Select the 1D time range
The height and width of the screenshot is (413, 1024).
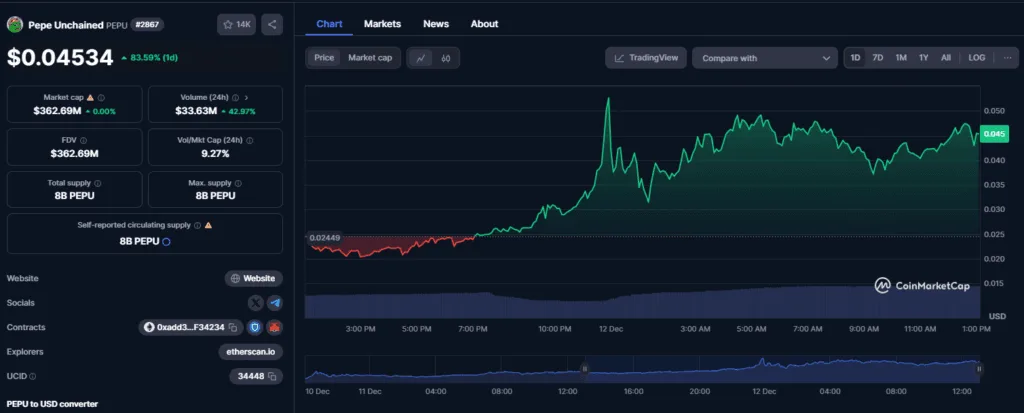pos(855,58)
